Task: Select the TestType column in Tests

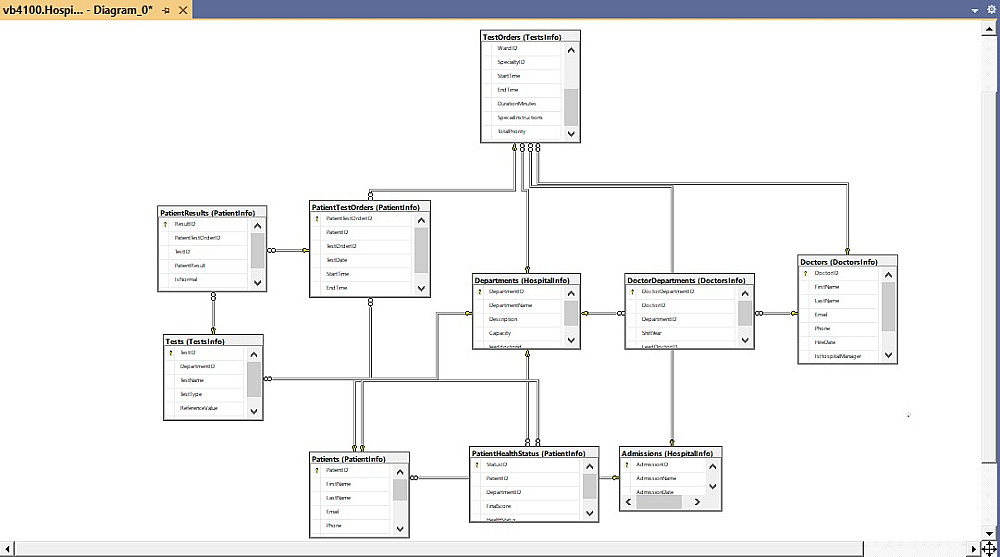Action: point(205,394)
